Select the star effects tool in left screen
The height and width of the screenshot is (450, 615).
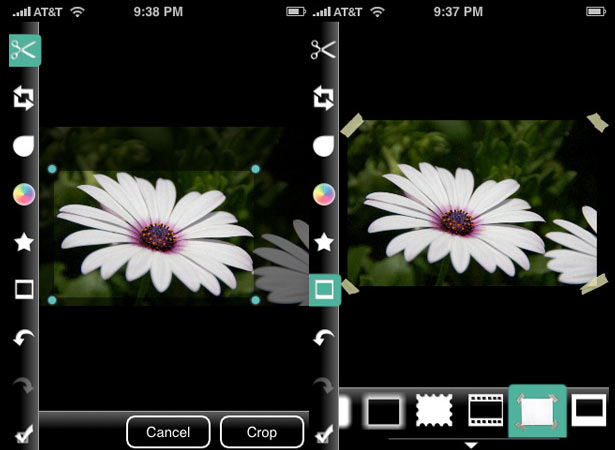pyautogui.click(x=24, y=242)
